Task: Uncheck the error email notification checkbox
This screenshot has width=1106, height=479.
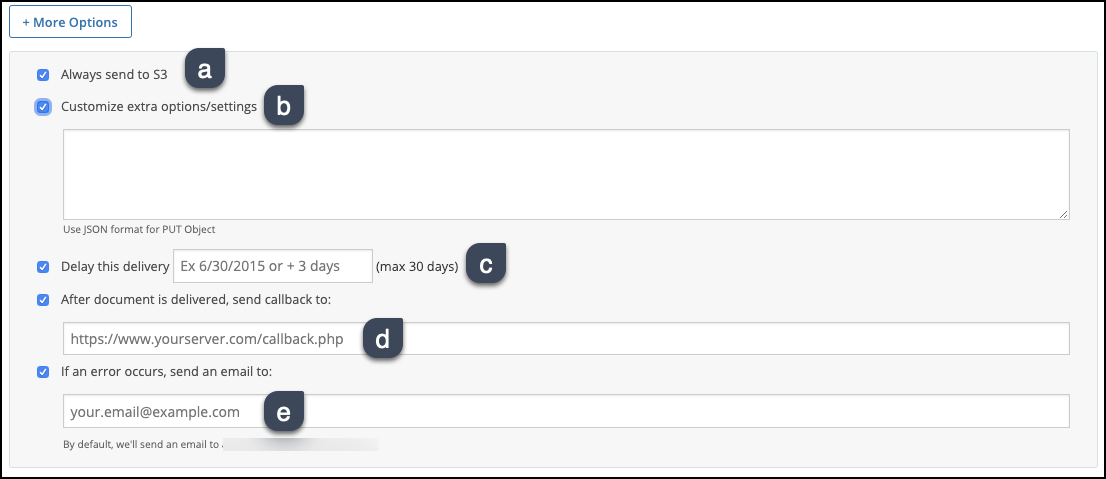Action: pos(43,372)
